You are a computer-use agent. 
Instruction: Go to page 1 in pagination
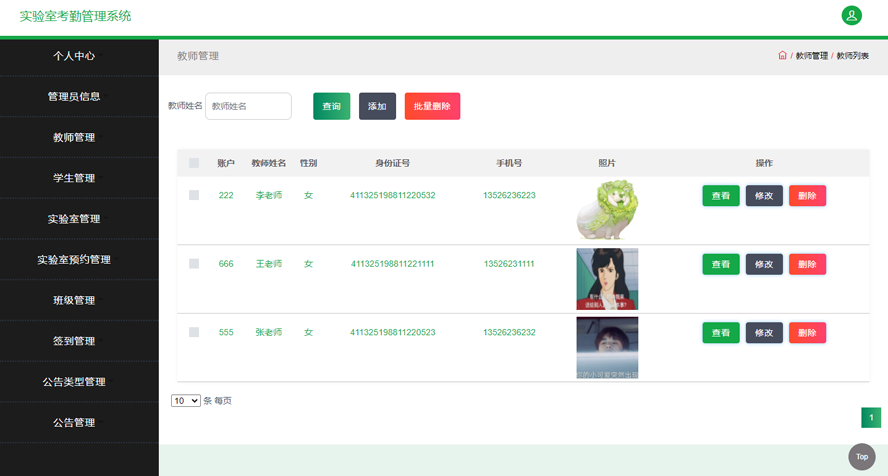pyautogui.click(x=871, y=418)
